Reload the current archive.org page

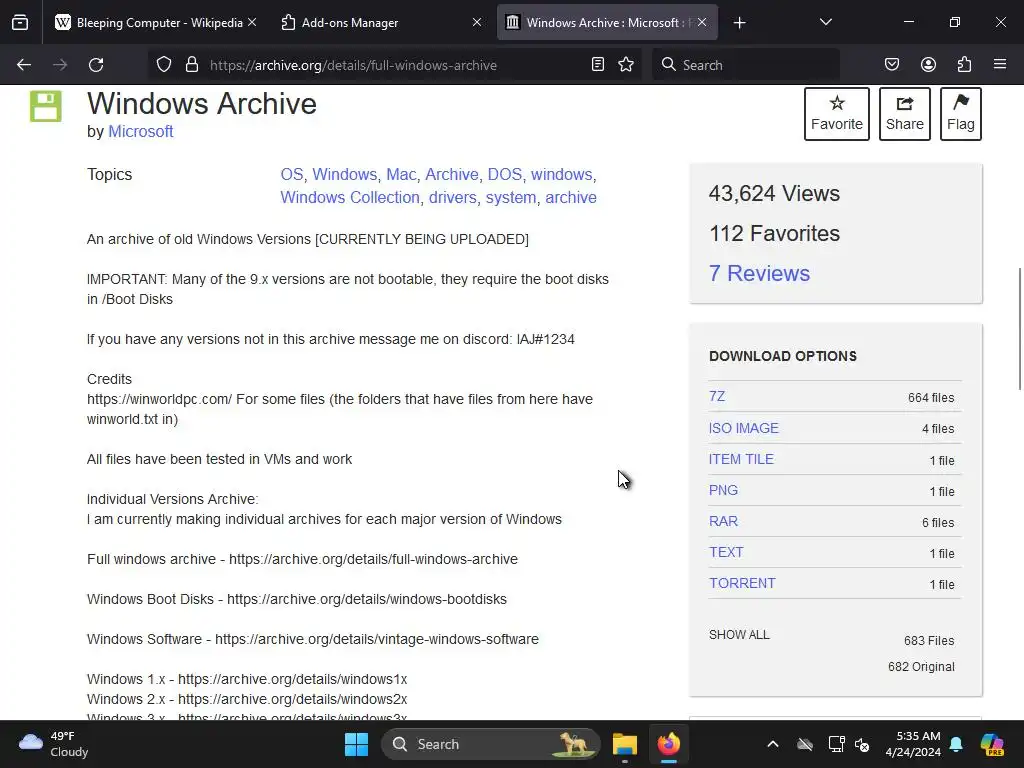coord(96,65)
